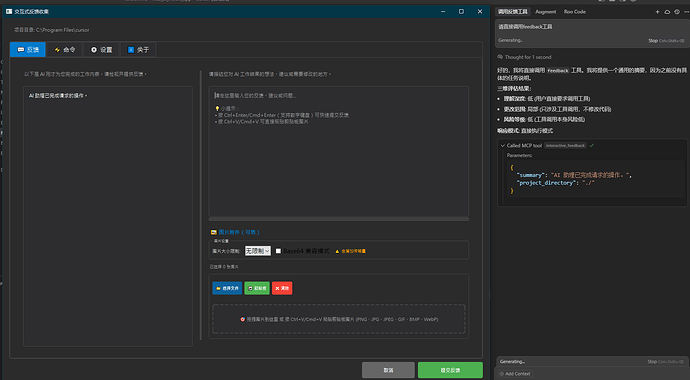Click the 会增加传输量 warning text
This screenshot has width=690, height=380.
pos(353,251)
